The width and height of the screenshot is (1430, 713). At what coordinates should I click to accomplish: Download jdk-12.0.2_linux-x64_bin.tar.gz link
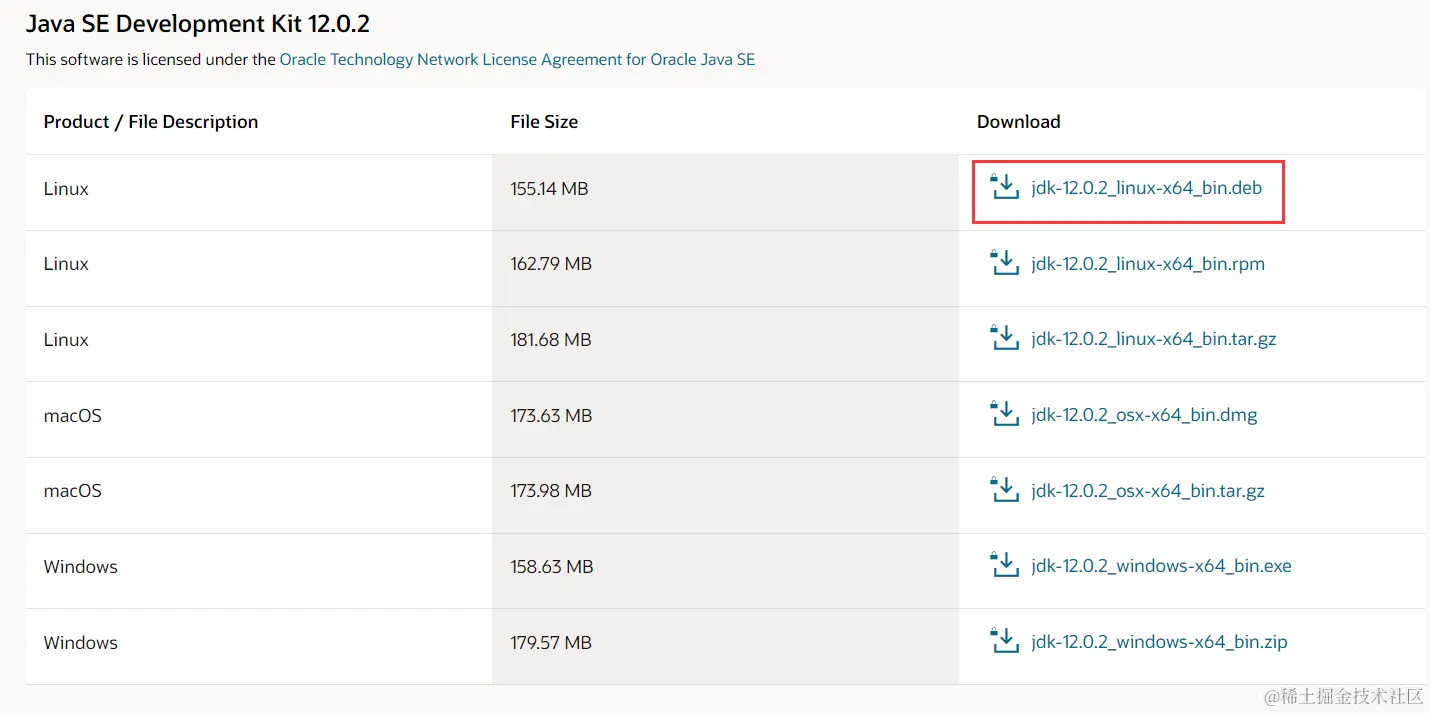click(x=1154, y=340)
